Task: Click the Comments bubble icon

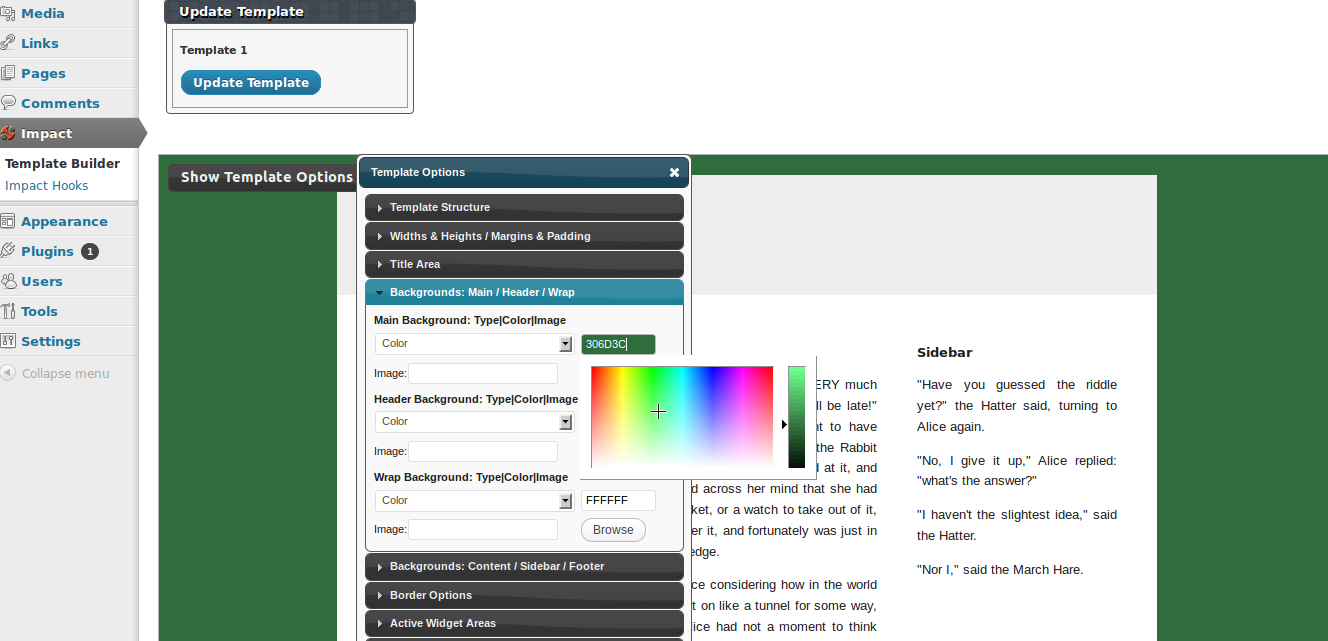Action: point(8,103)
